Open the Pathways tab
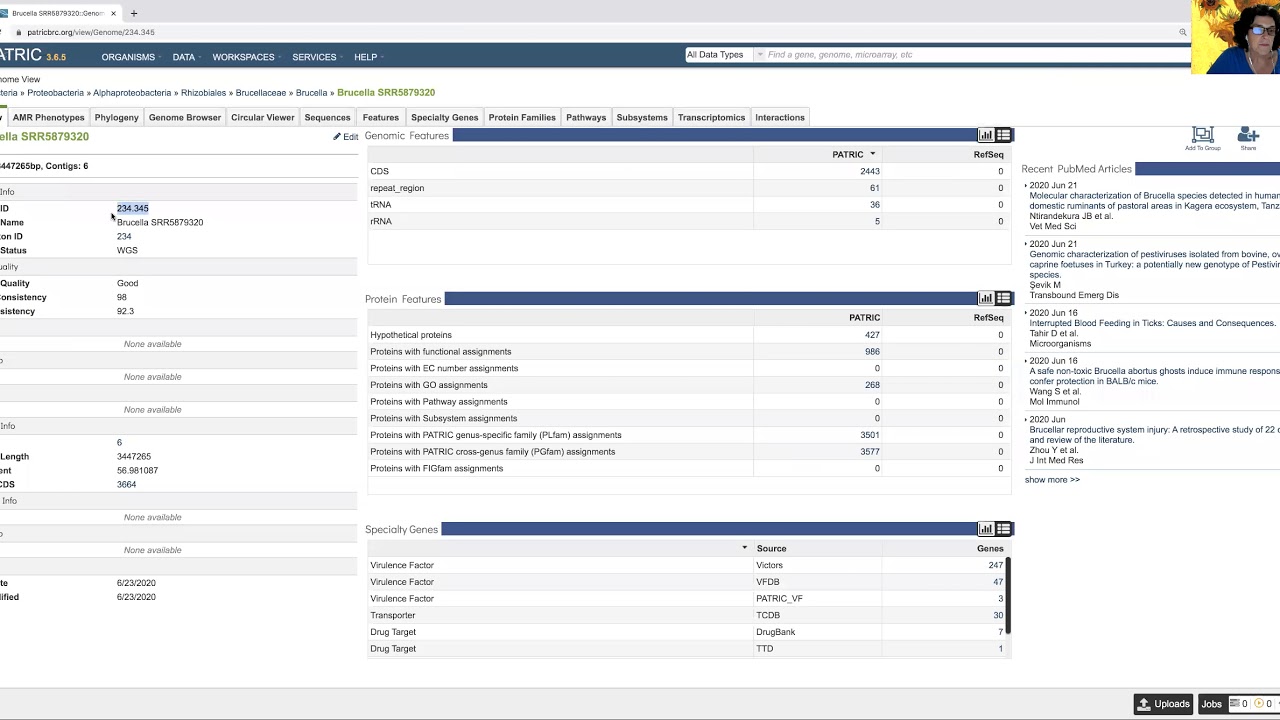Viewport: 1280px width, 720px height. pos(586,117)
